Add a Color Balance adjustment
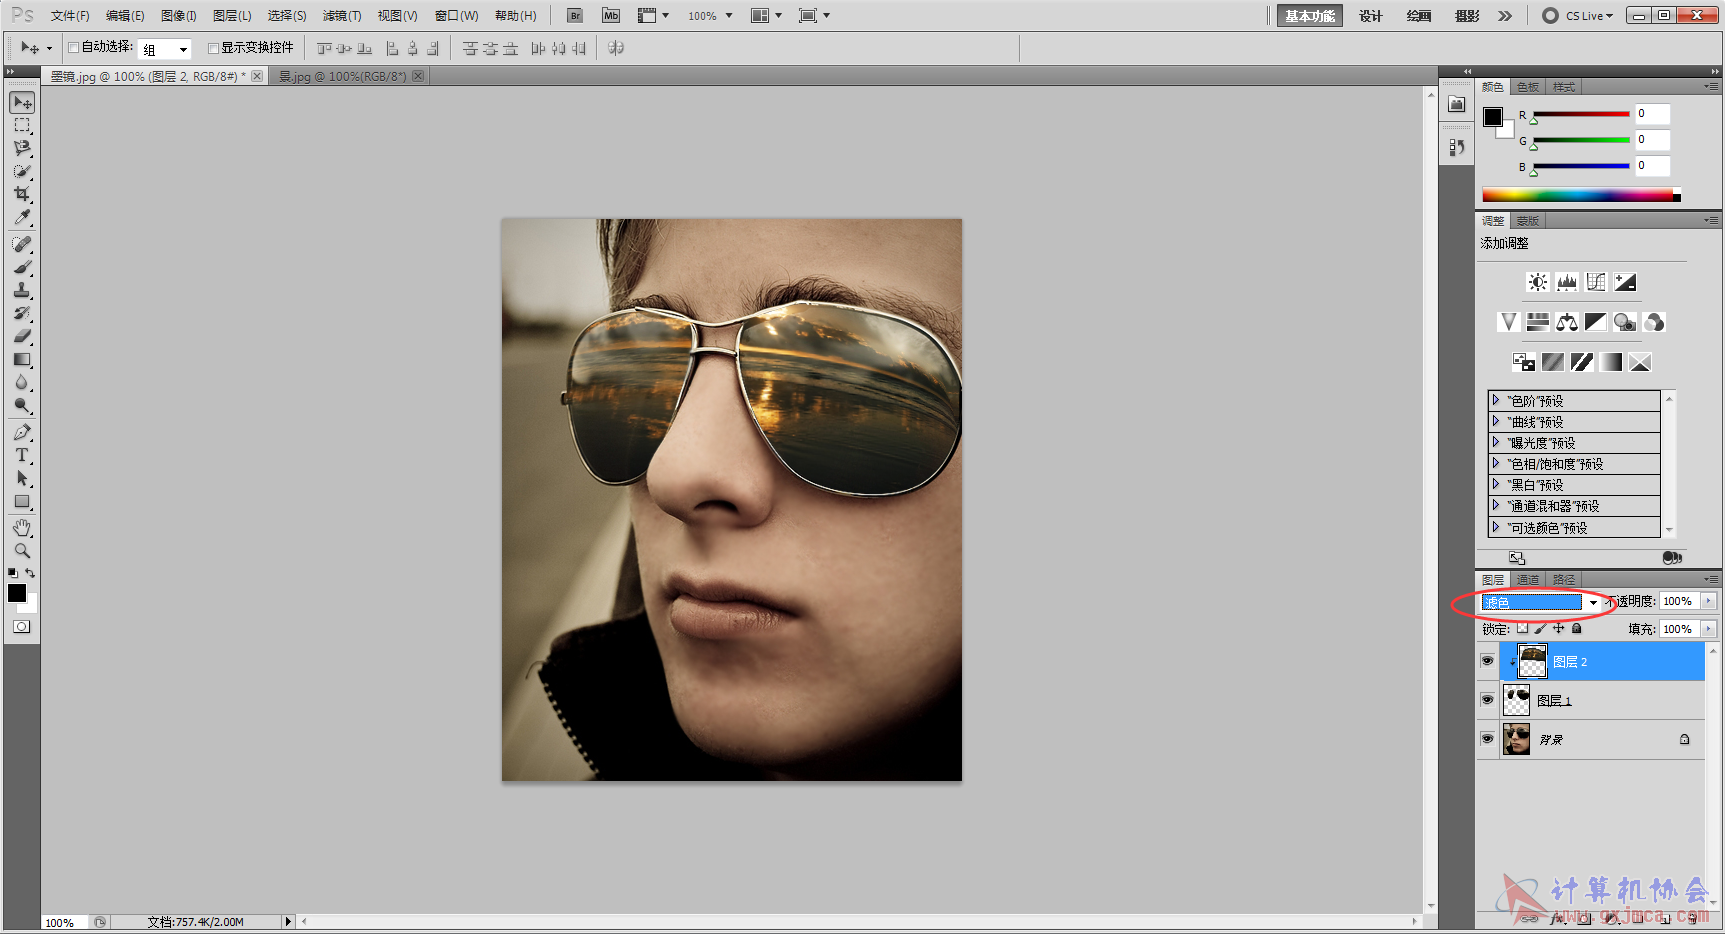Screen dimensions: 1725x934 tap(1567, 322)
